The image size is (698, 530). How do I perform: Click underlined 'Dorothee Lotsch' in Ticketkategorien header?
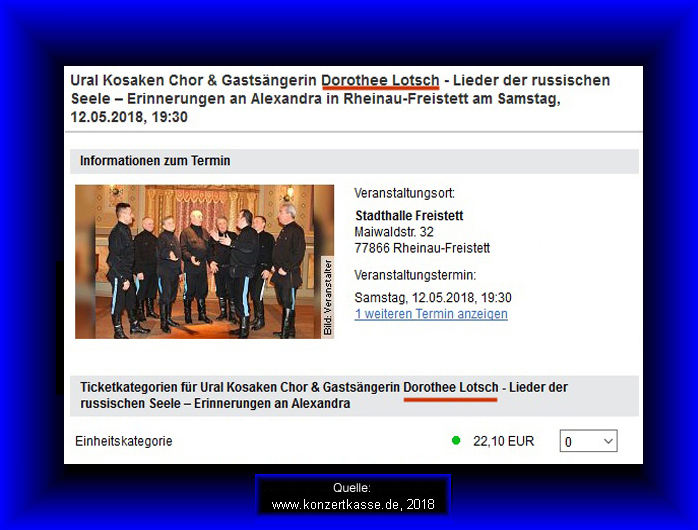coord(450,388)
